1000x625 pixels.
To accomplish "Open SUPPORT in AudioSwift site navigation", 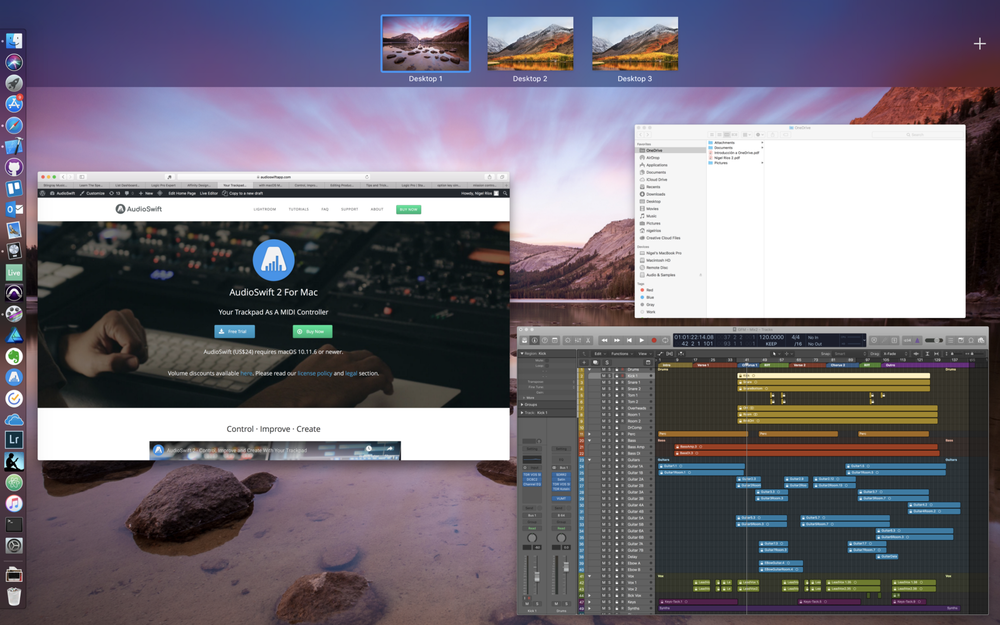I will (x=349, y=209).
